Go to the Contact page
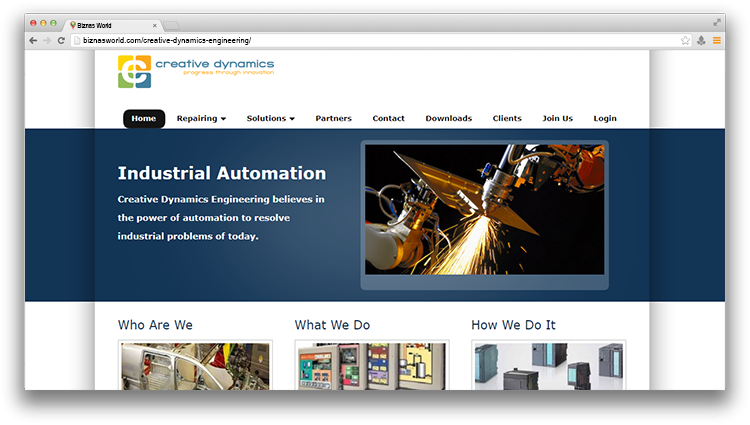Viewport: 750px width, 425px height. [x=388, y=119]
